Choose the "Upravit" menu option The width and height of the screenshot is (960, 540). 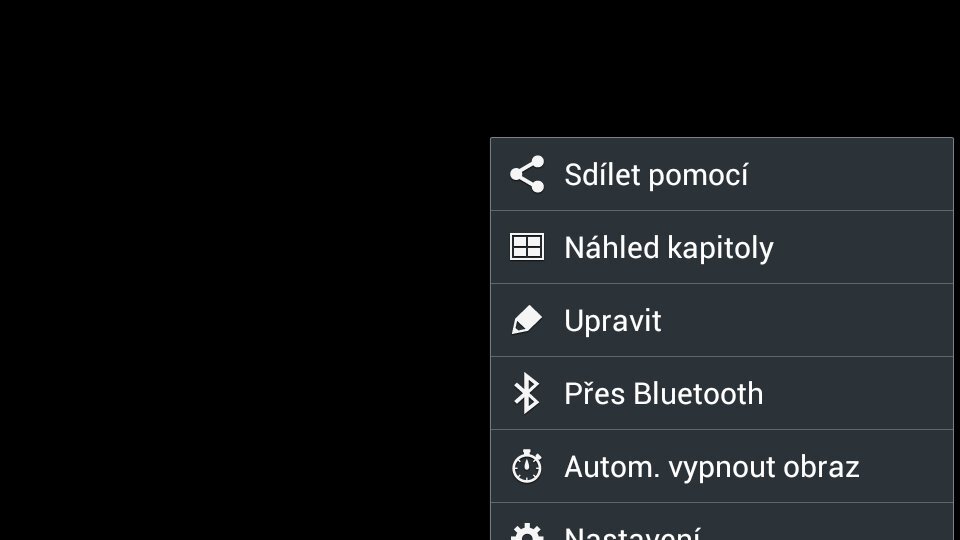pyautogui.click(x=613, y=321)
